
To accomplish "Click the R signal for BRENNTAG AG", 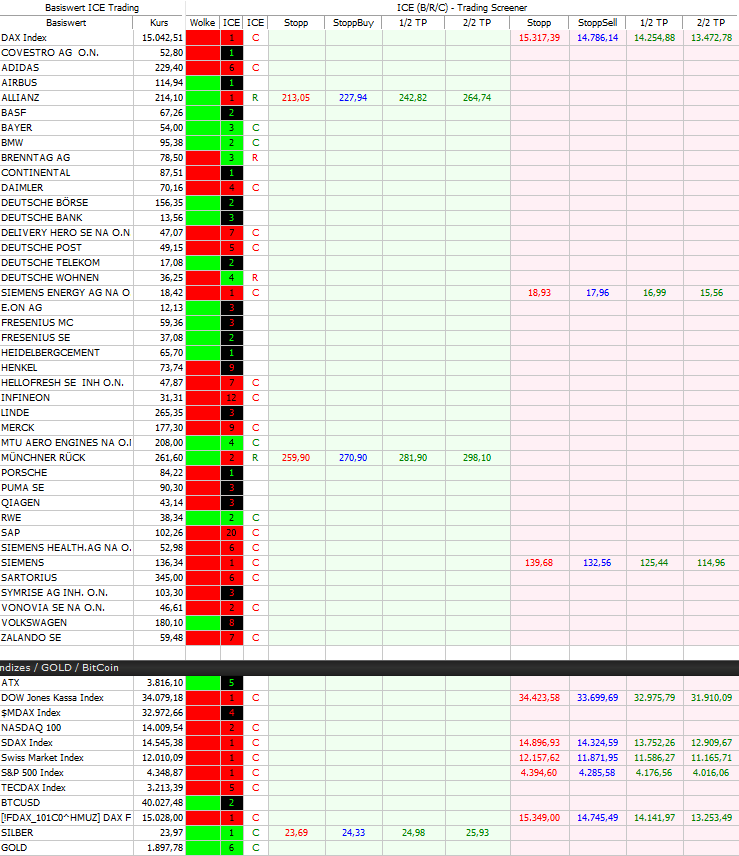I will point(255,158).
